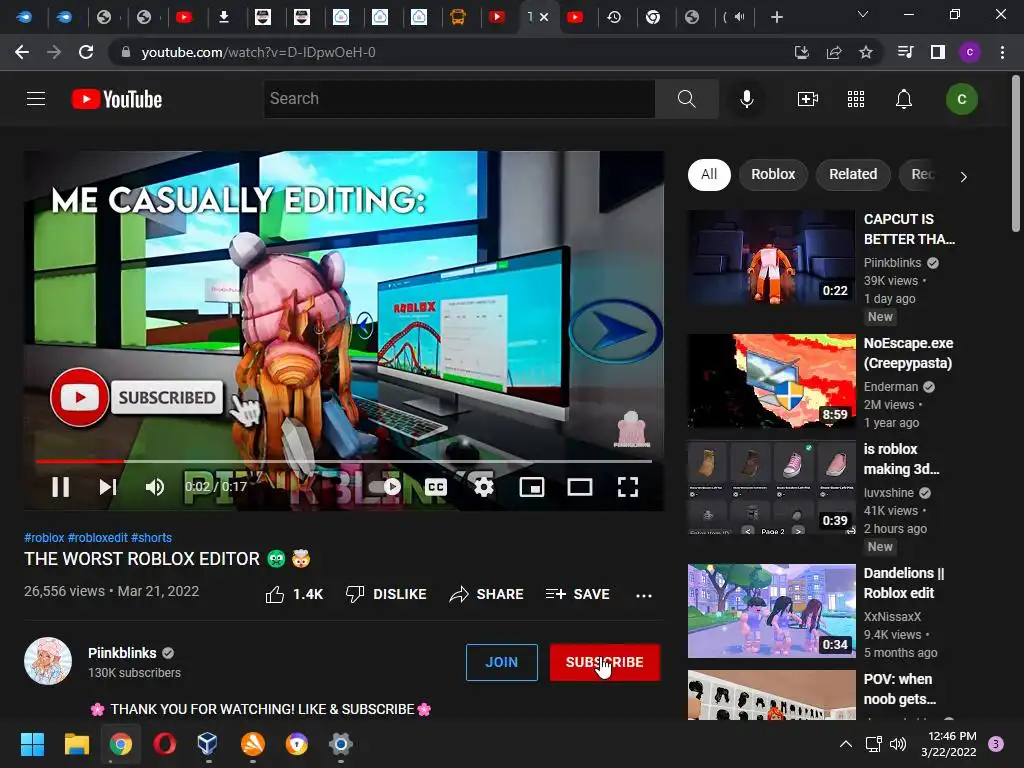Show more filter chips with right chevron
The height and width of the screenshot is (768, 1024).
pos(963,176)
